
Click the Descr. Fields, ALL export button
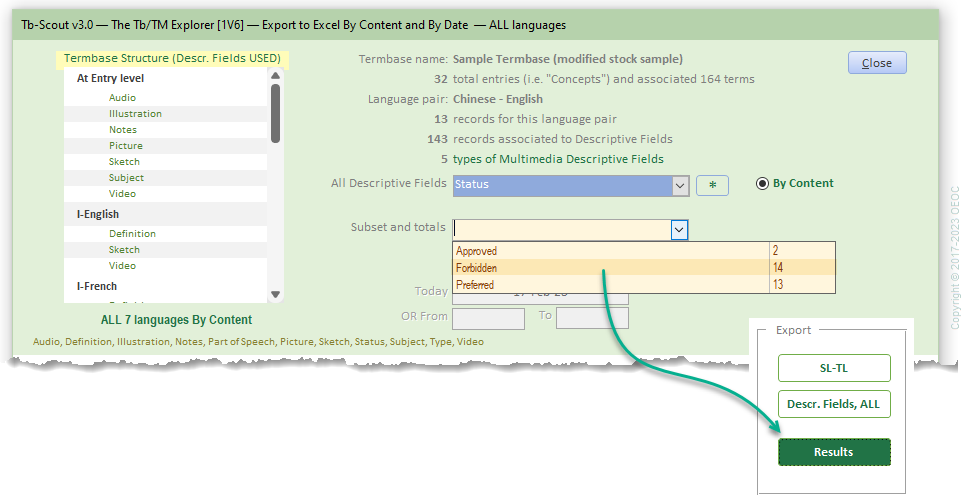833,404
